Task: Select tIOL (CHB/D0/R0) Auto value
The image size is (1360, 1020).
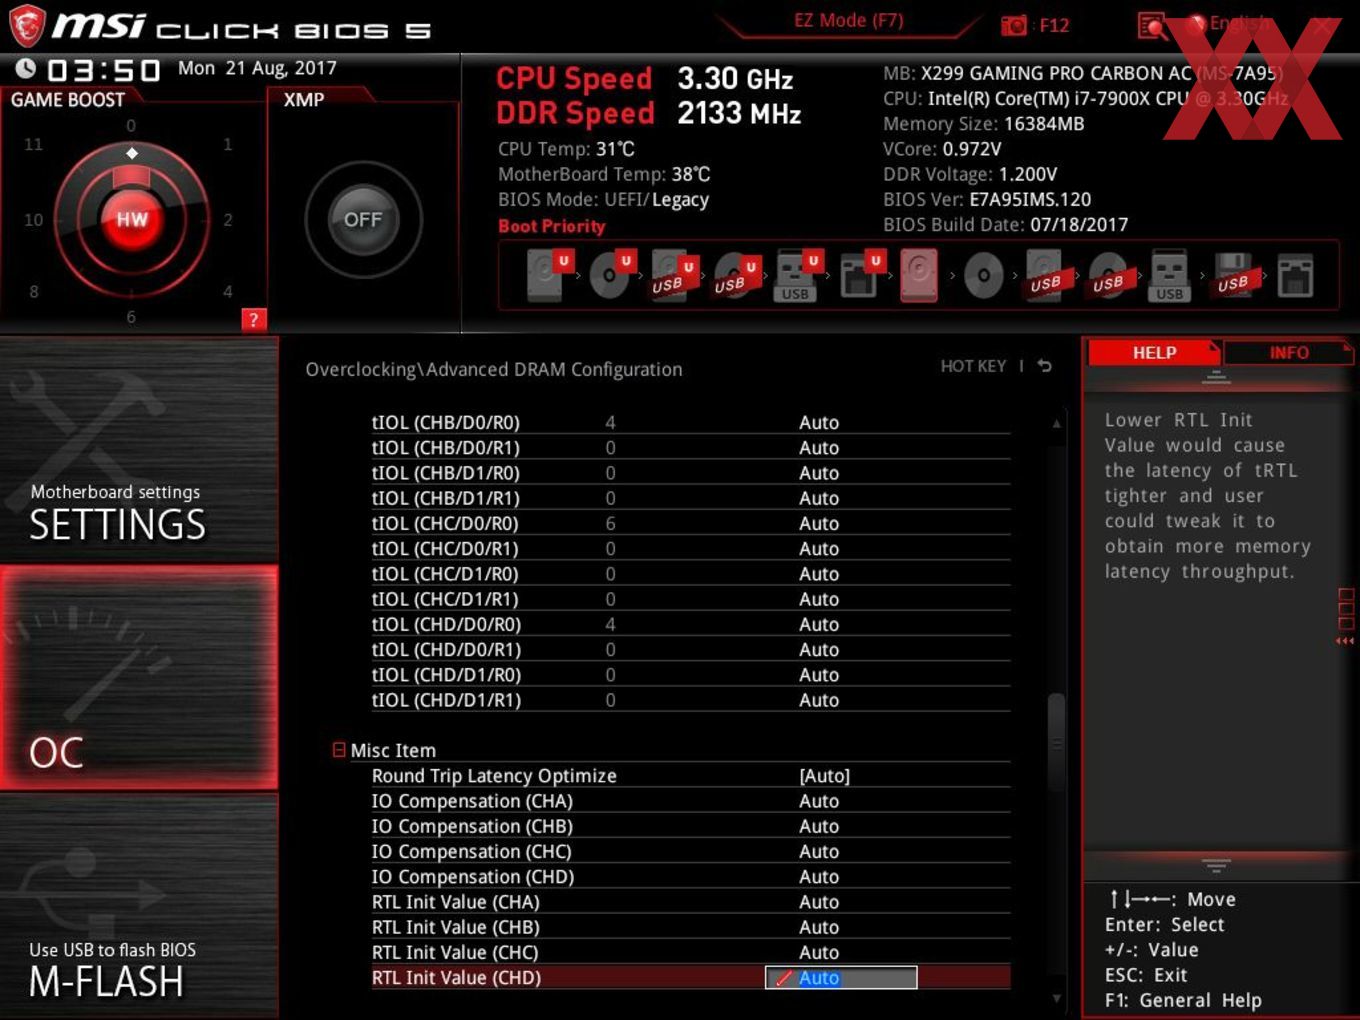Action: tap(818, 422)
